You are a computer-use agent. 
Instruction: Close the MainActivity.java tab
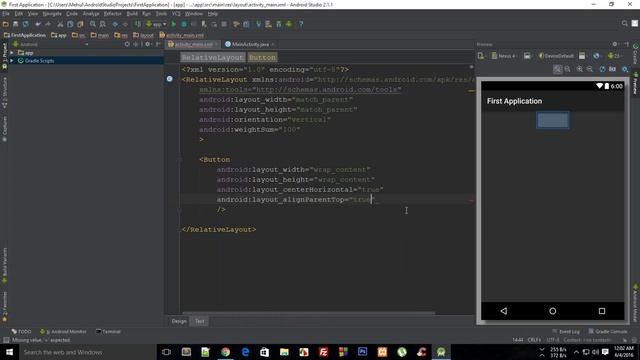[273, 44]
